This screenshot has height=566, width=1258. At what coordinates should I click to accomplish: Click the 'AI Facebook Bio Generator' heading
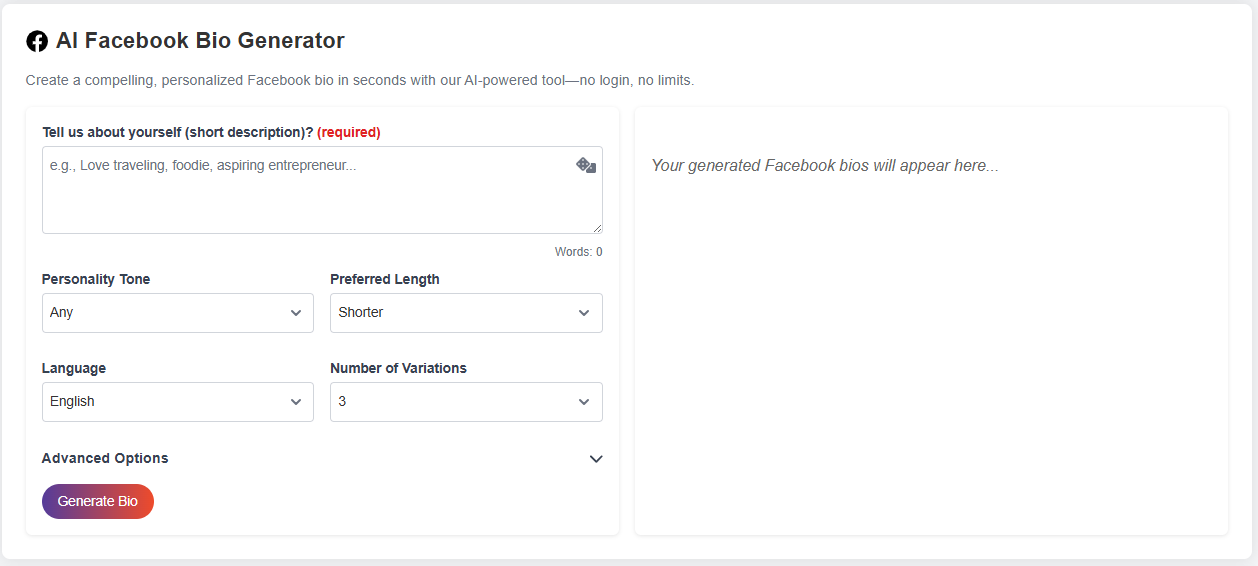coord(200,41)
